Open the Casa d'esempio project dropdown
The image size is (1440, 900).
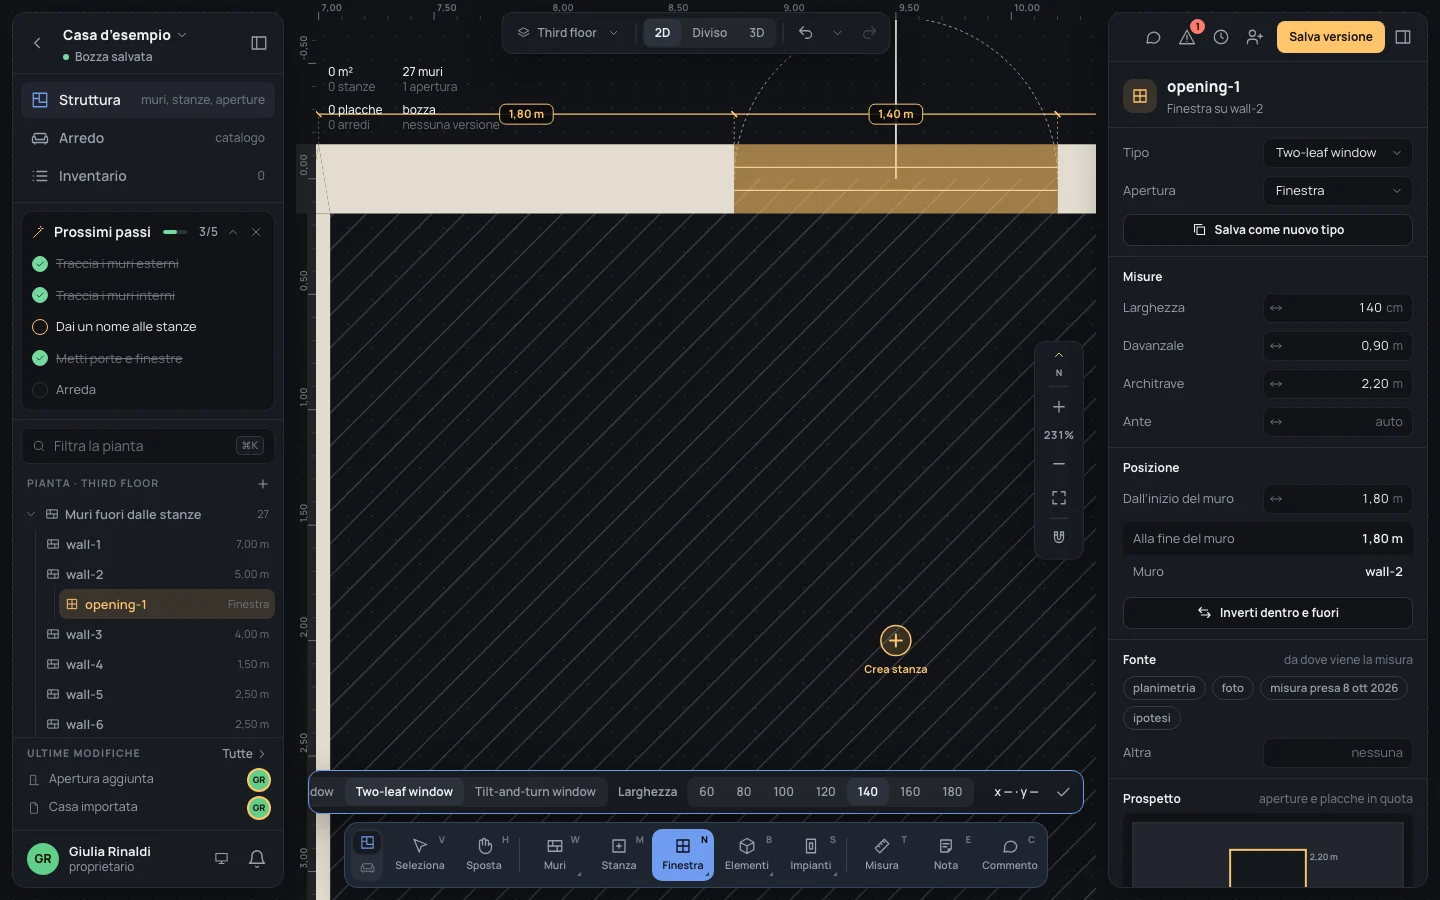pyautogui.click(x=125, y=35)
